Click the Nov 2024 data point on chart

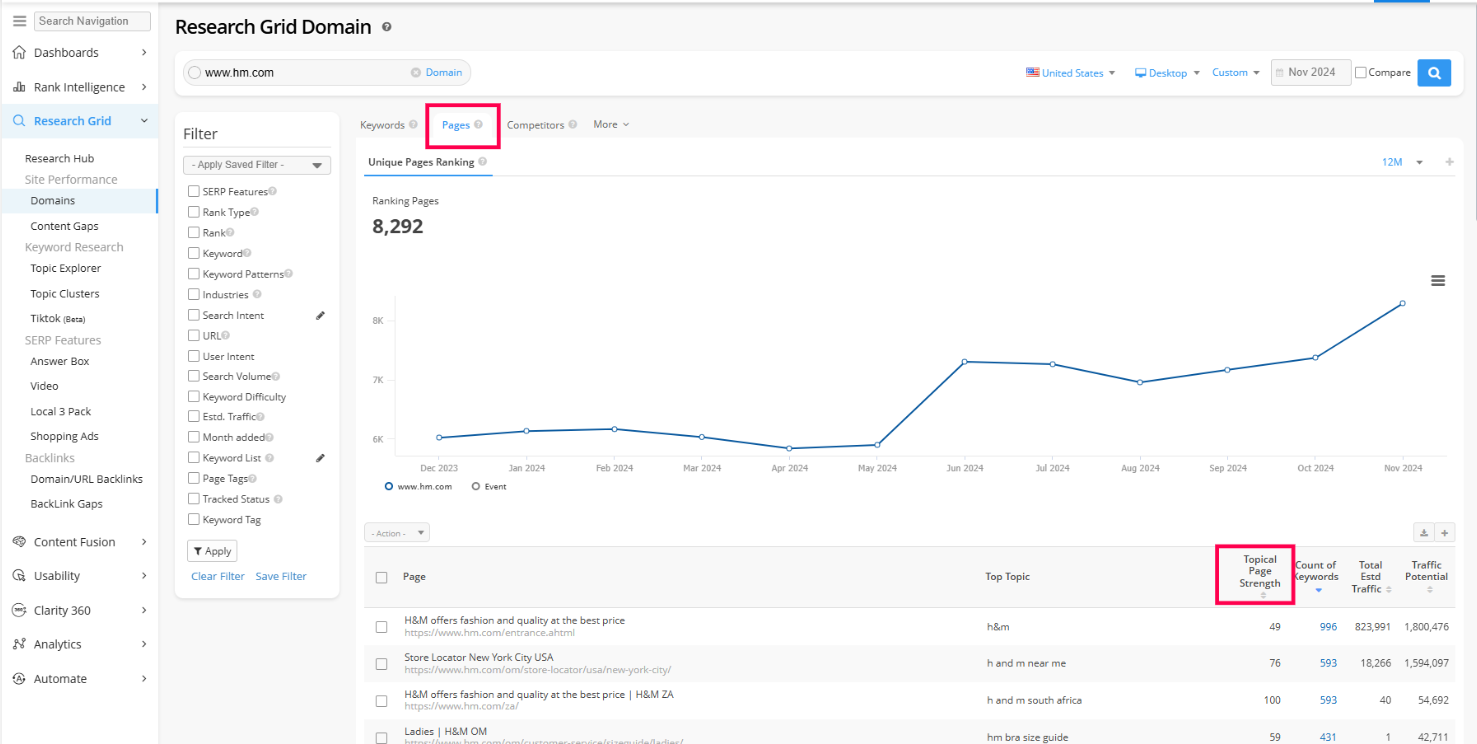pyautogui.click(x=1402, y=303)
